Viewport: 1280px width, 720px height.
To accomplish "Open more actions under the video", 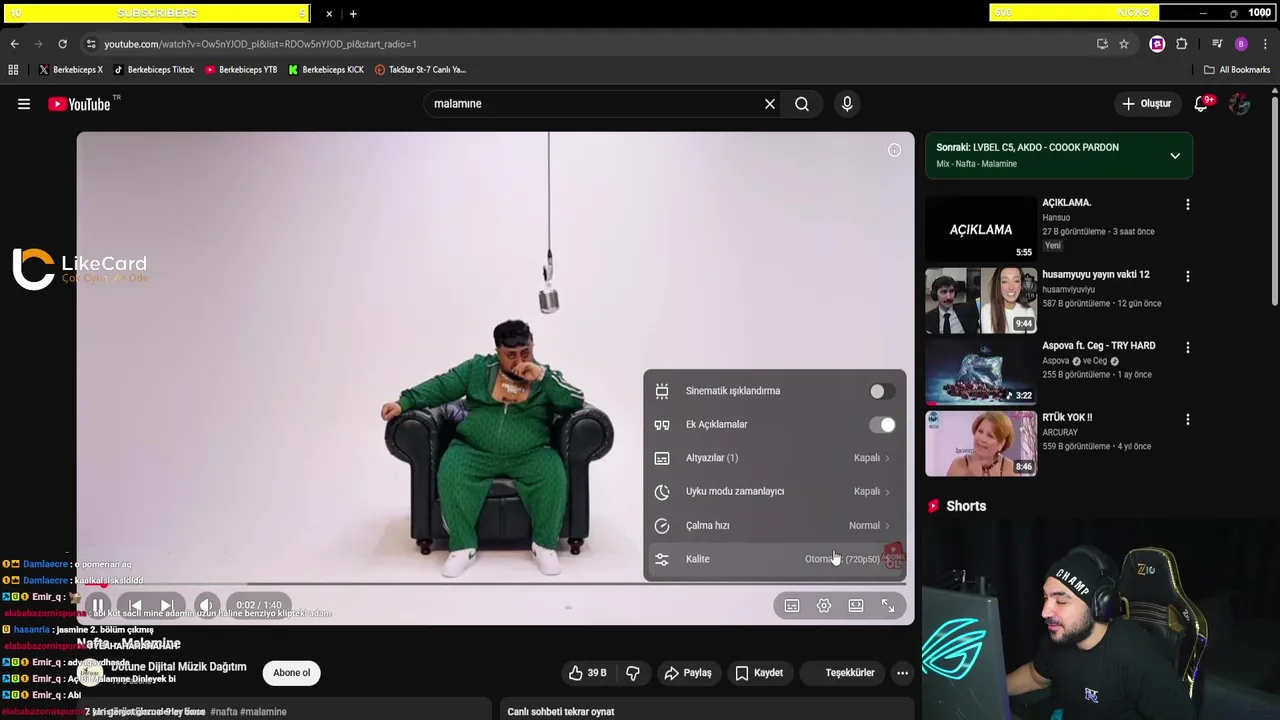I will pyautogui.click(x=902, y=673).
